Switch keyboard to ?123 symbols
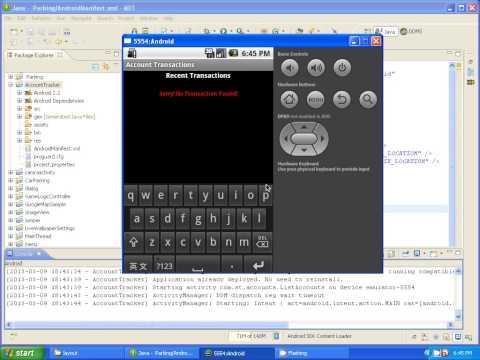Screen dimensions: 480x360 coord(164,265)
